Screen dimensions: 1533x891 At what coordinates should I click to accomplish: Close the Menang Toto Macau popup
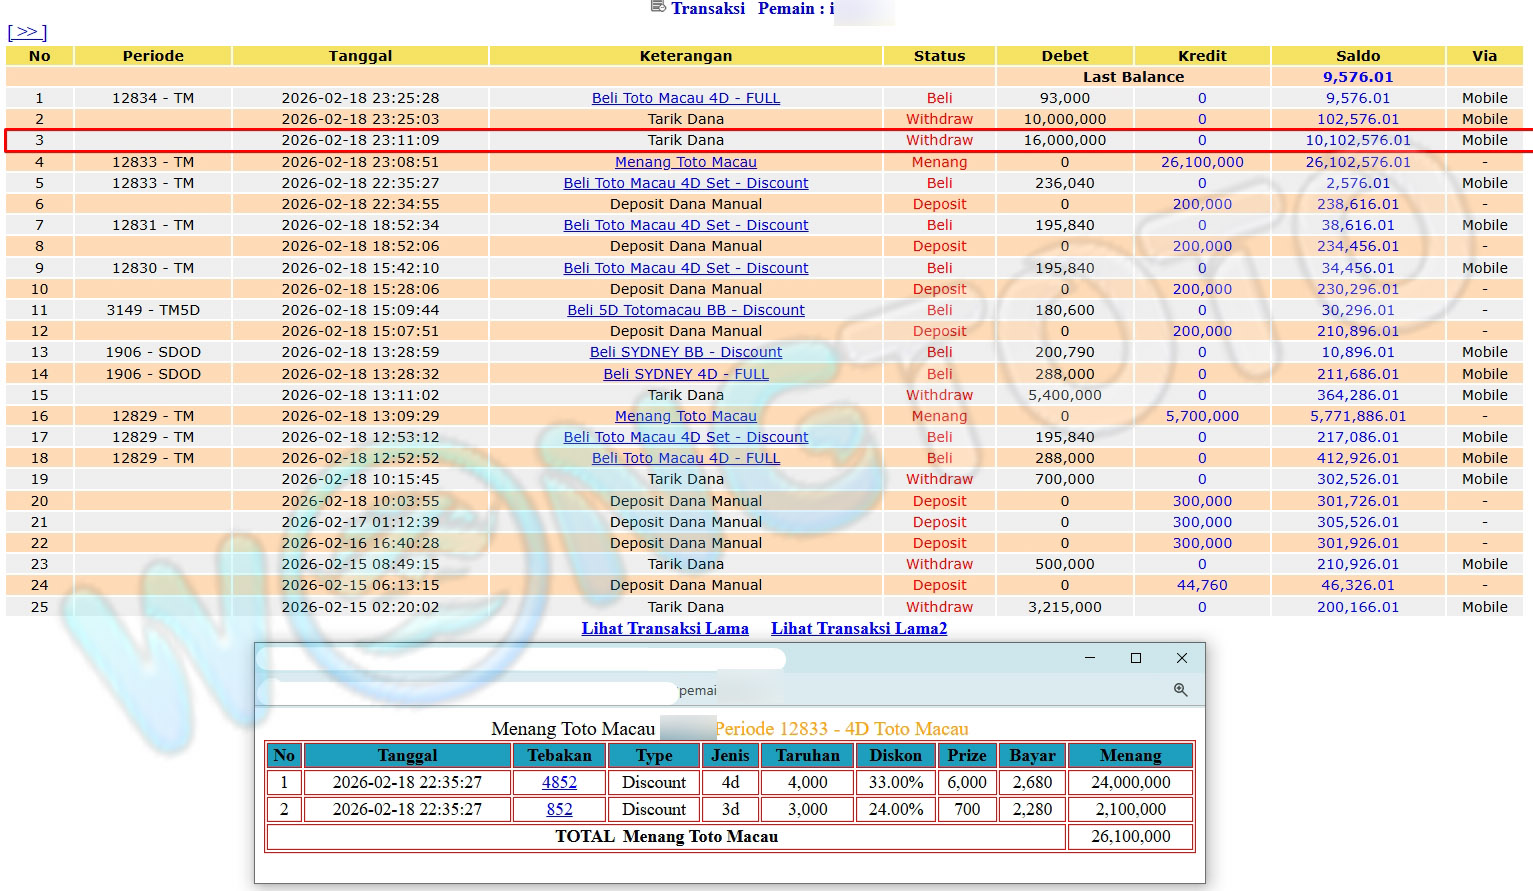pyautogui.click(x=1181, y=658)
